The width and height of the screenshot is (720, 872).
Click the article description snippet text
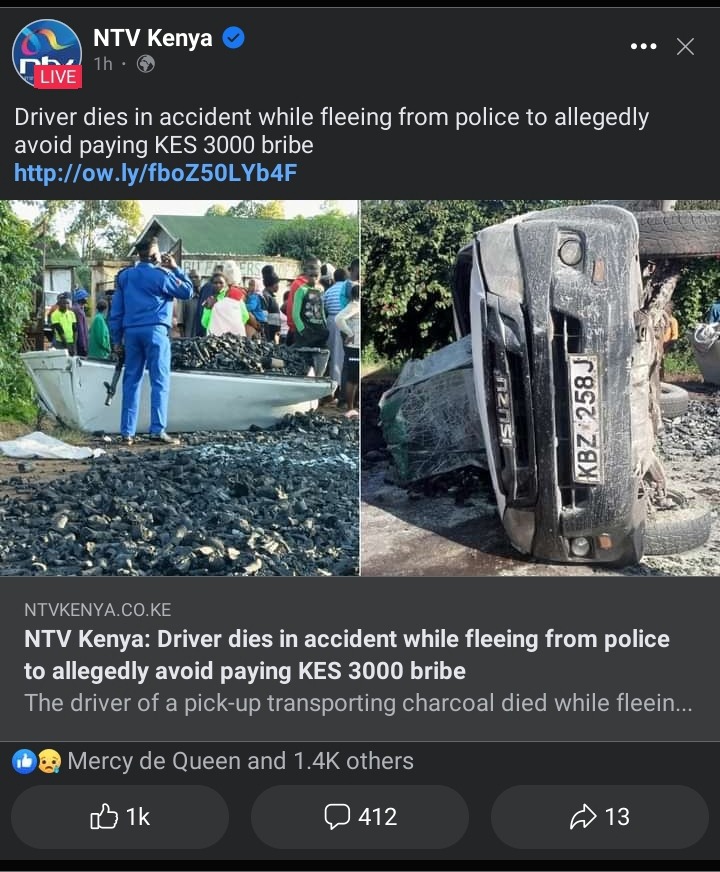358,703
